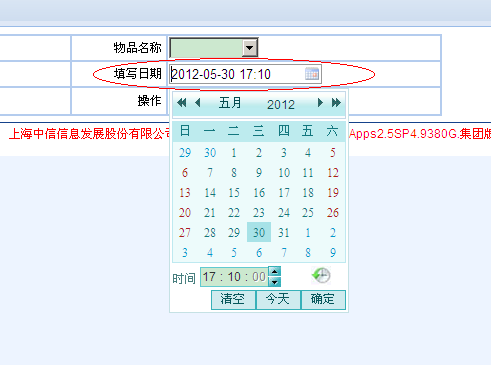Click the green clock time-restore icon
This screenshot has width=491, height=365.
click(321, 275)
